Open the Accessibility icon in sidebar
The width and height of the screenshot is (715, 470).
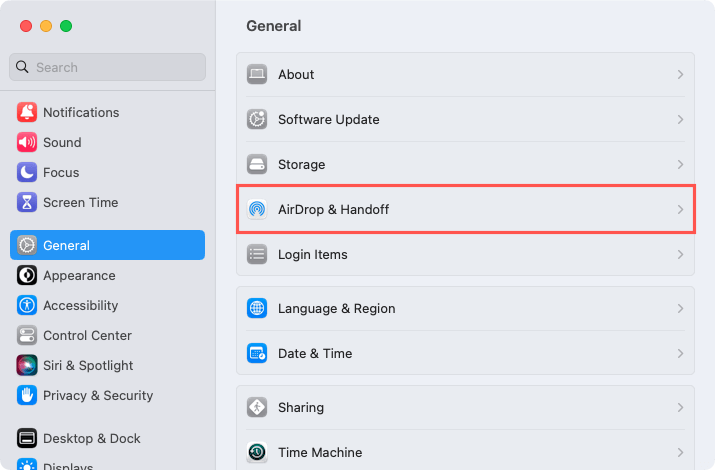tap(27, 305)
